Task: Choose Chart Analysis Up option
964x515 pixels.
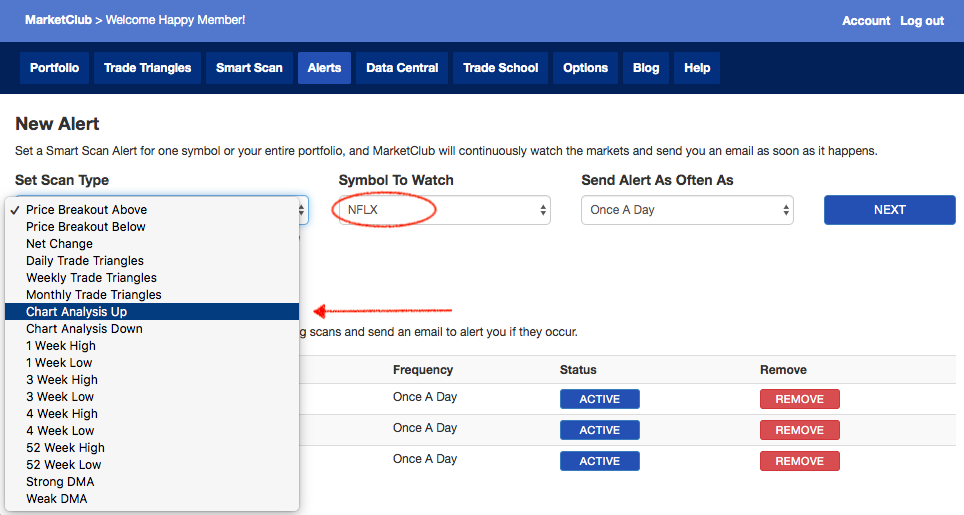Action: (x=152, y=312)
